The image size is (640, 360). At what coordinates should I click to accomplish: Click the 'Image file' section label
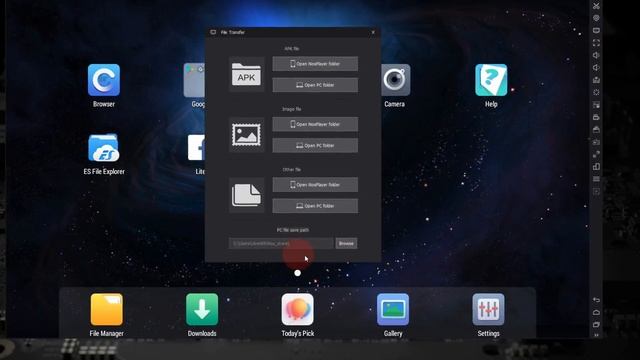(291, 109)
